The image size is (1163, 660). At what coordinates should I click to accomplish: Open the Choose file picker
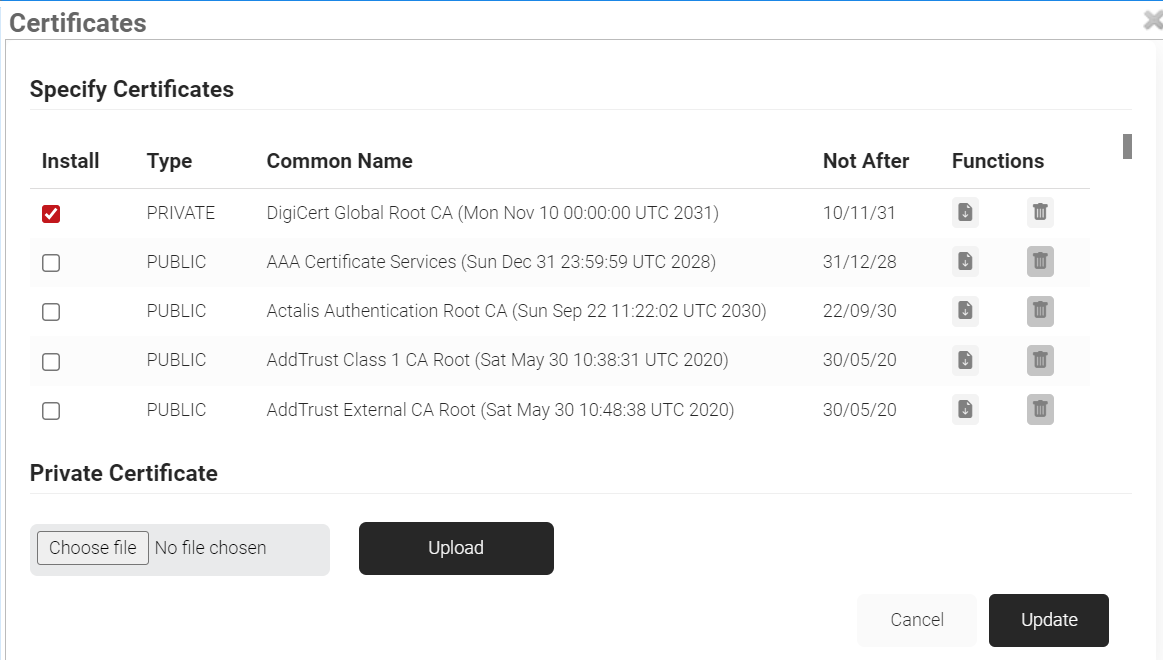tap(93, 548)
